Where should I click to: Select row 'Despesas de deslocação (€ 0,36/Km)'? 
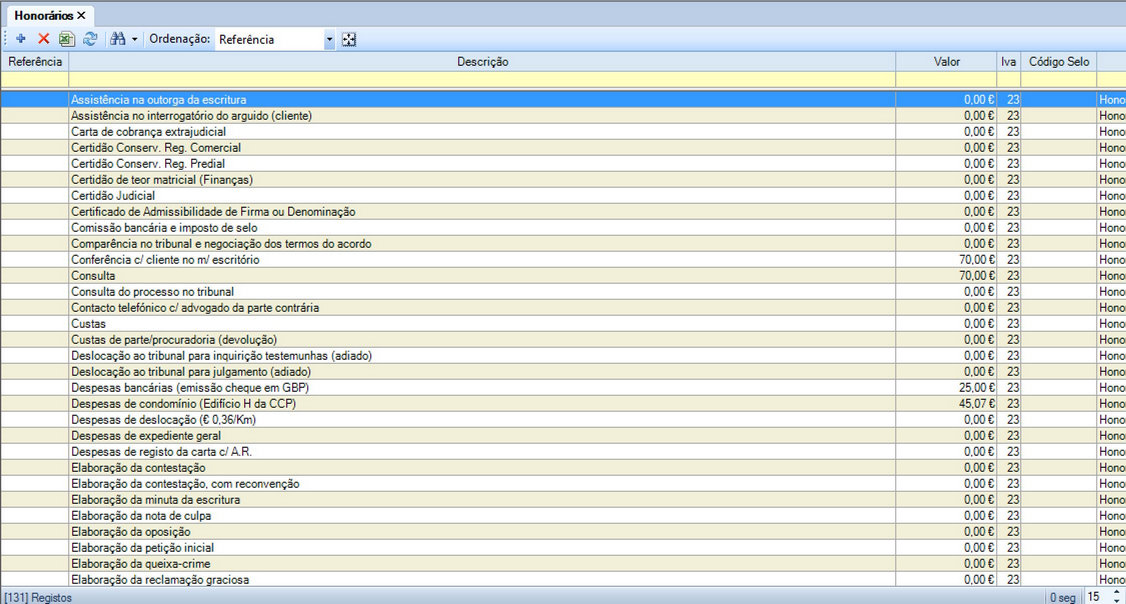pyautogui.click(x=563, y=419)
